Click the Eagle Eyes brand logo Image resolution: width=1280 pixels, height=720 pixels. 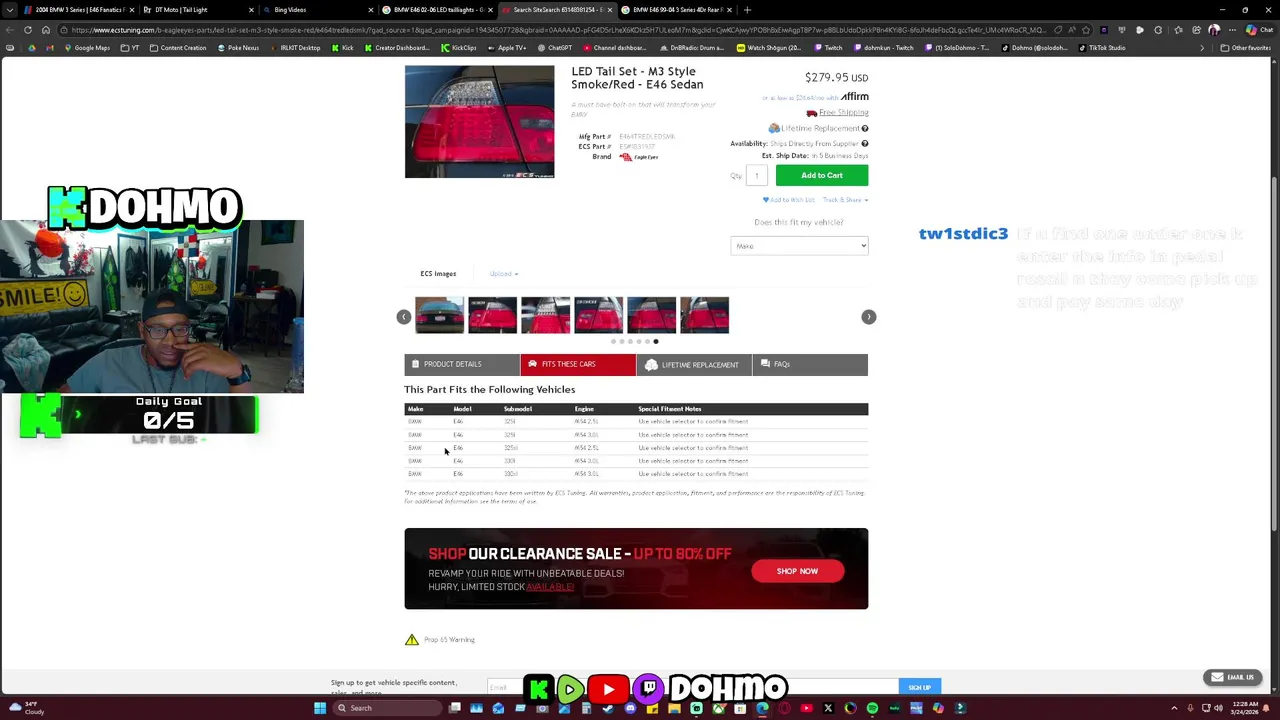pos(639,157)
